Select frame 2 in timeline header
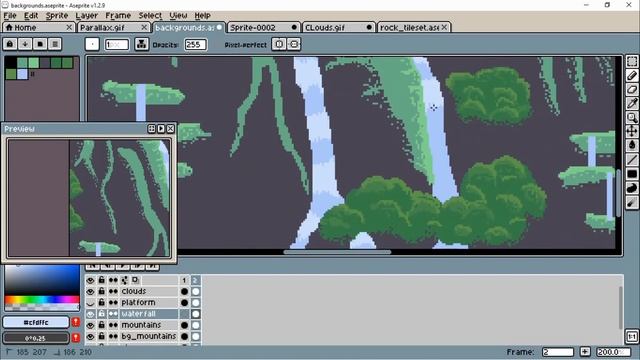Screen dimensions: 640x360 pos(196,280)
